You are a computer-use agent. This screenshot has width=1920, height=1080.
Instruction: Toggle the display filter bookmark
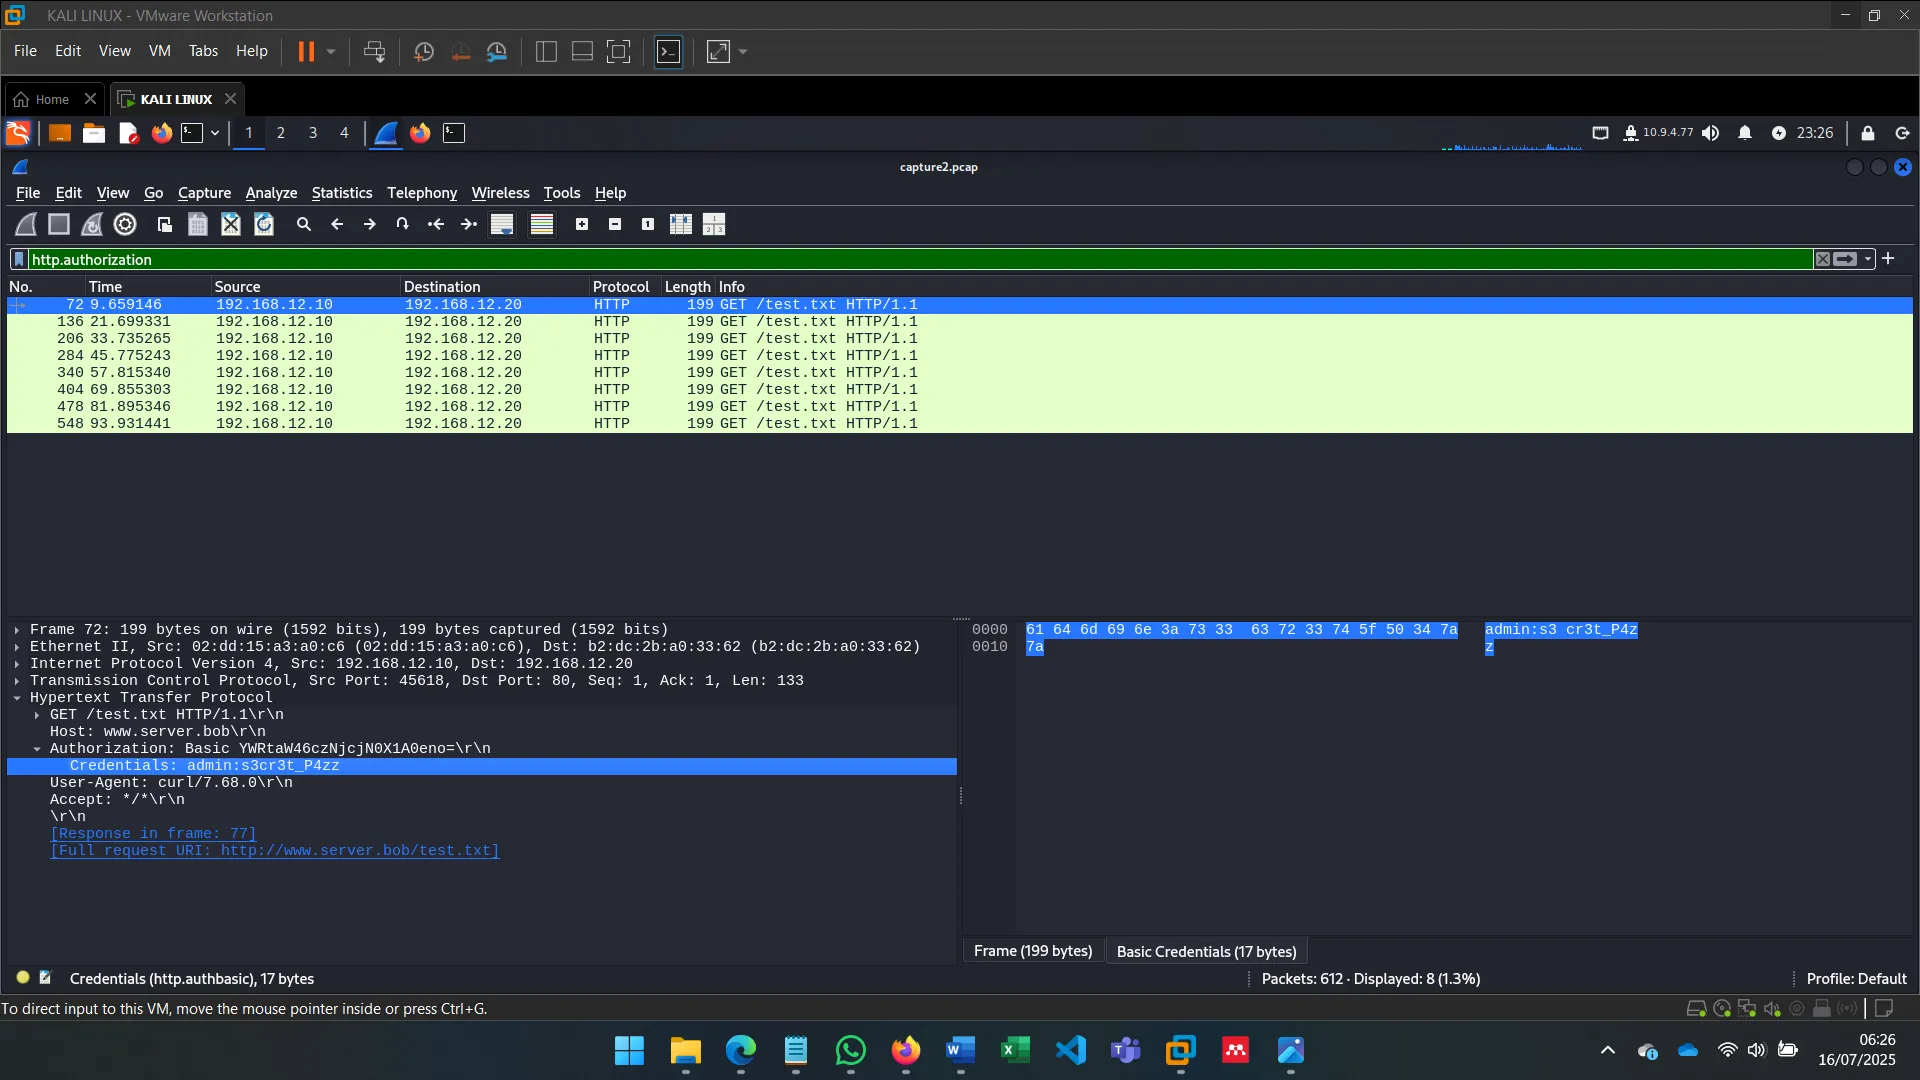[19, 259]
